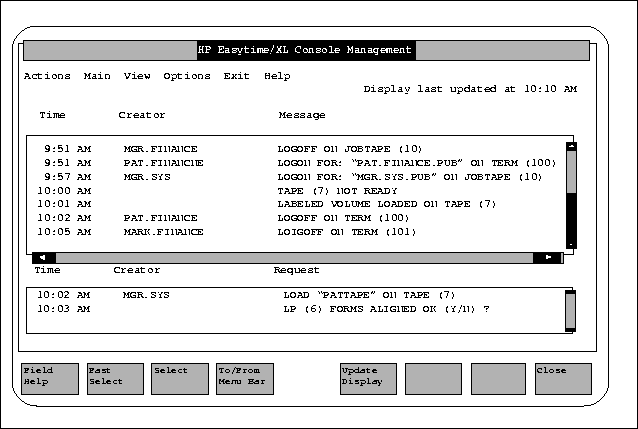Image resolution: width=638 pixels, height=429 pixels.
Task: Click the requests list vertical scrollbar
Action: (x=570, y=311)
